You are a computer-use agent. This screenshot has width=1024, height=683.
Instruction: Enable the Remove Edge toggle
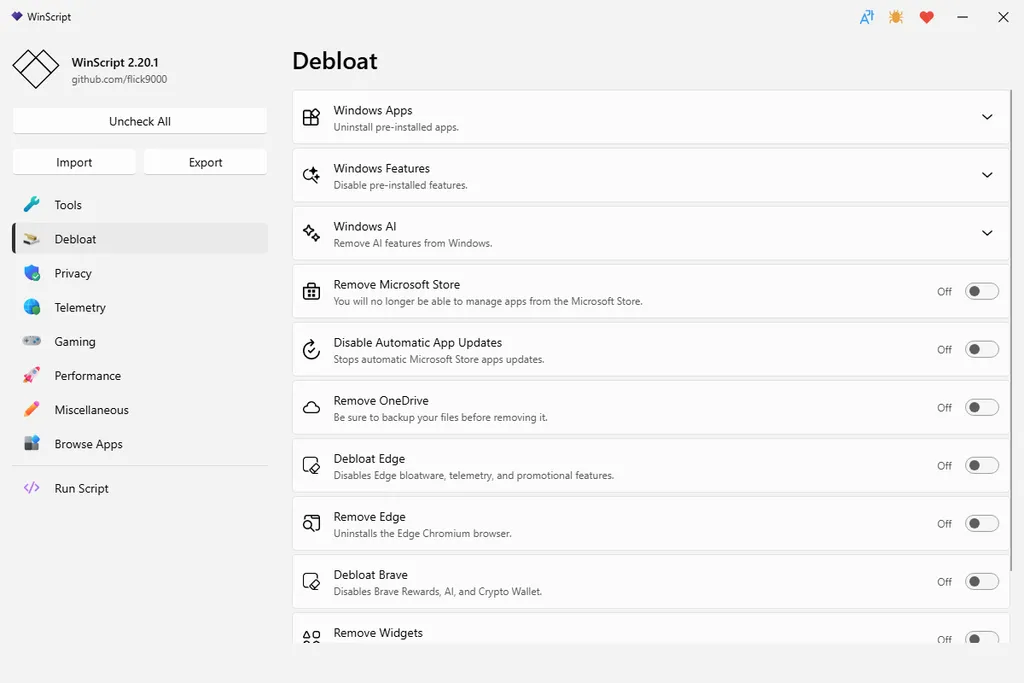[x=982, y=524]
